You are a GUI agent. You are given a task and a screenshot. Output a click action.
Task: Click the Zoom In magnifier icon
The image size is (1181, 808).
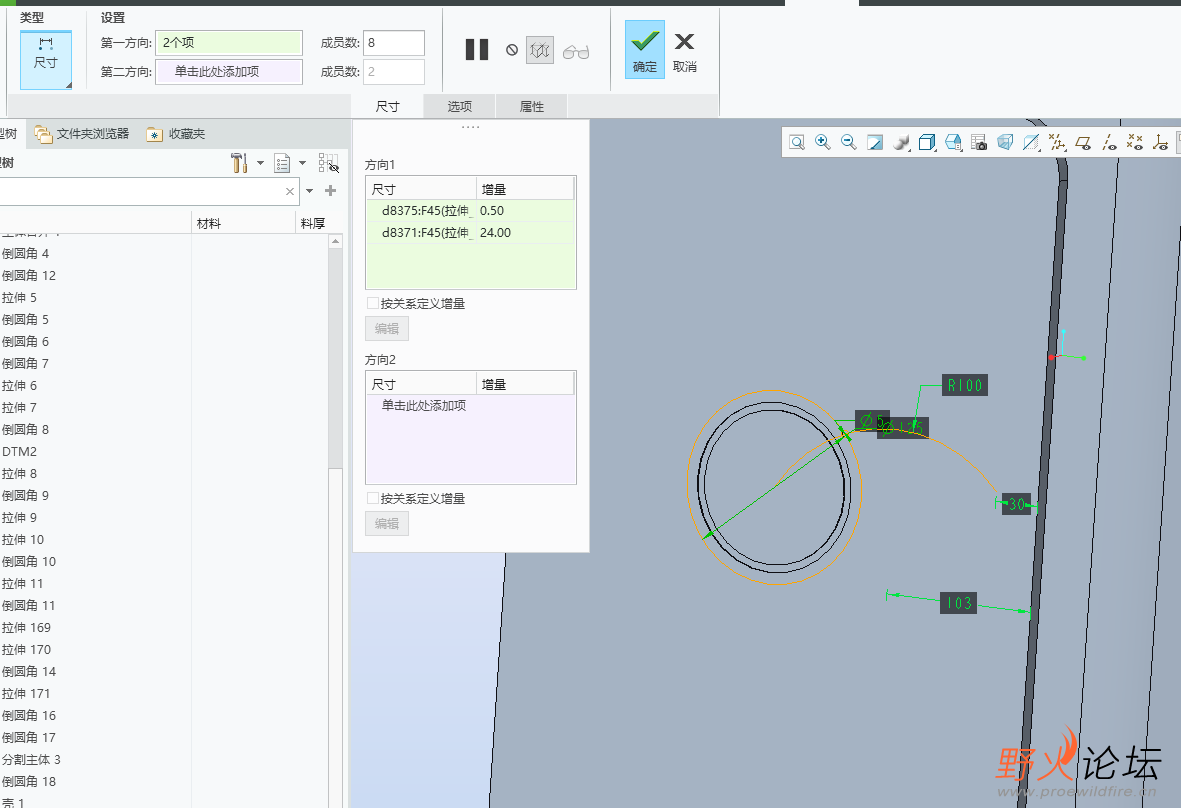822,142
